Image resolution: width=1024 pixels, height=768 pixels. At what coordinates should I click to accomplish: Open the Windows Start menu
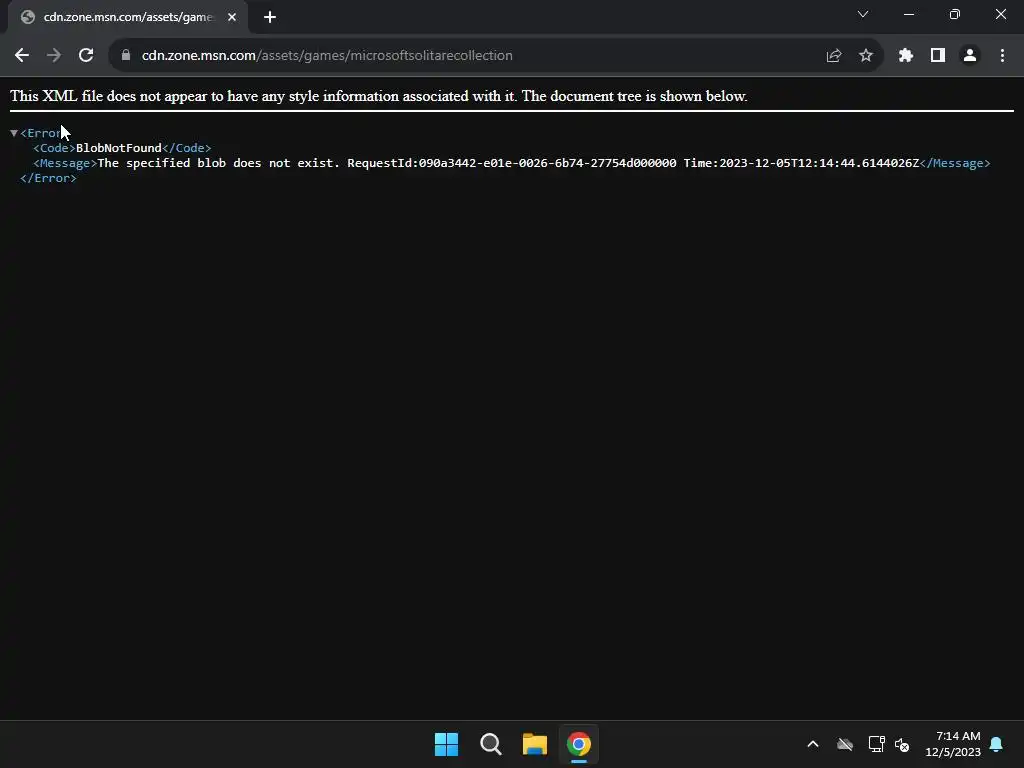tap(447, 744)
